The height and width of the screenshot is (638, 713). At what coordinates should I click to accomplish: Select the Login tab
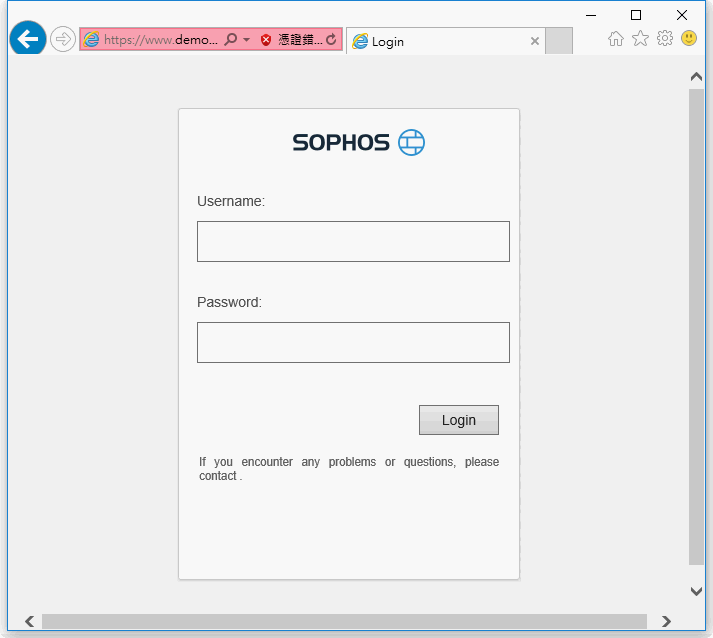[x=445, y=41]
